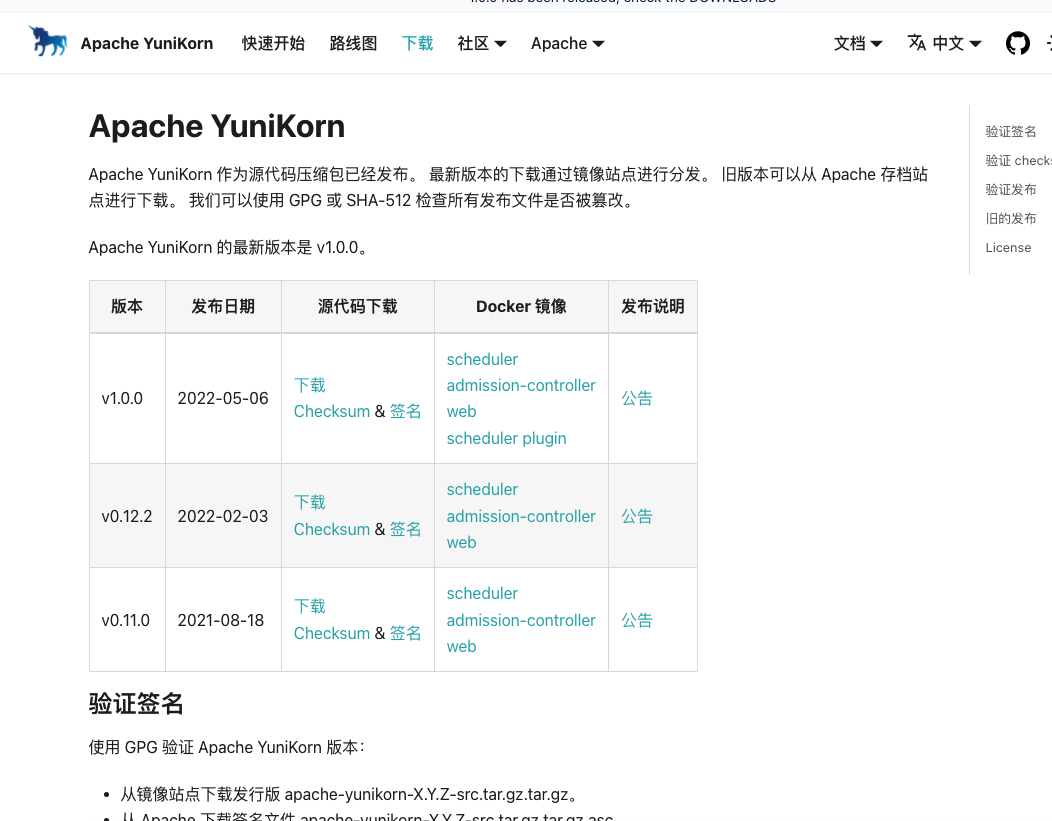This screenshot has height=821, width=1052.
Task: Click the 验证签名 section heading
Action: click(136, 704)
